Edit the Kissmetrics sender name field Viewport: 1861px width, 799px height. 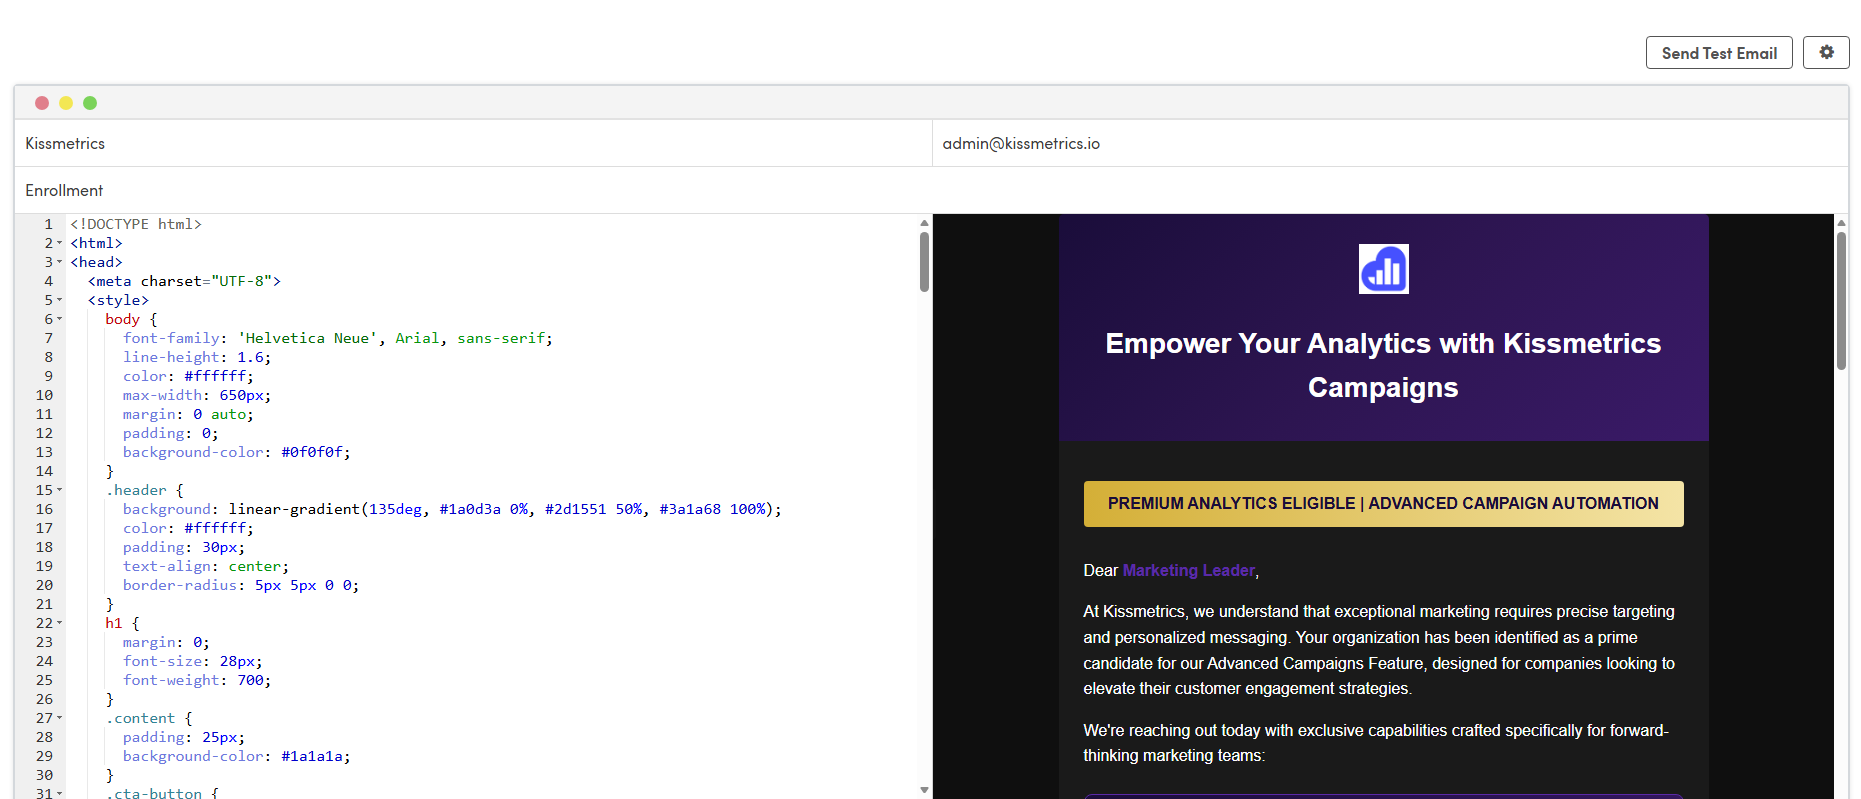pyautogui.click(x=473, y=143)
